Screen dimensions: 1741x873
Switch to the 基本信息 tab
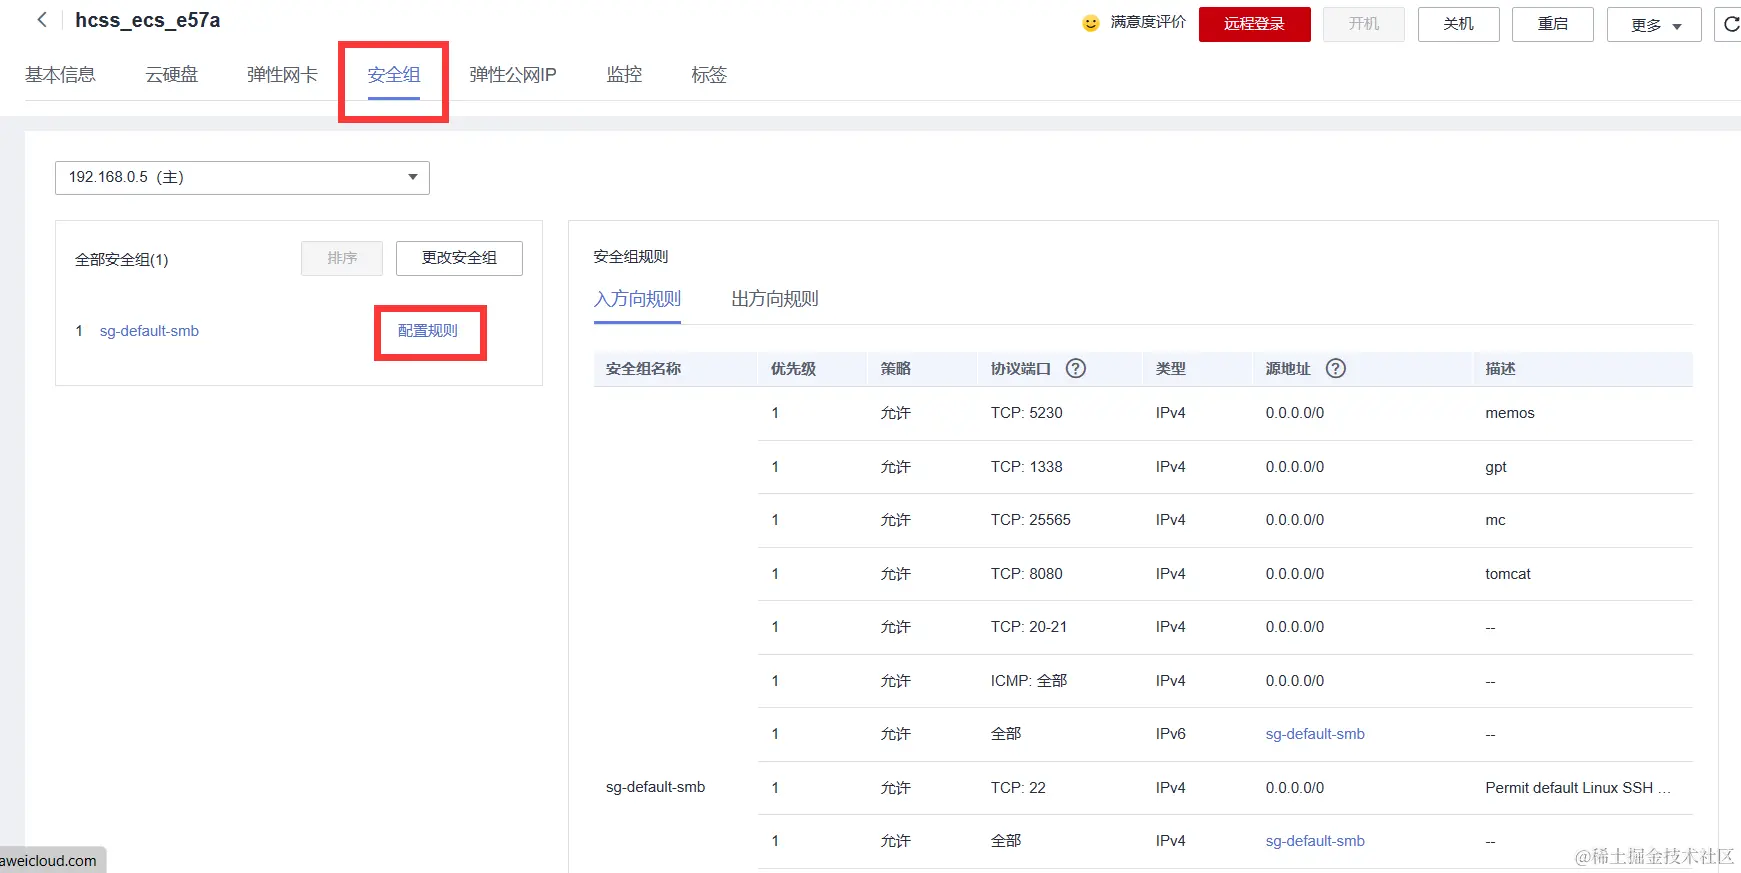60,75
